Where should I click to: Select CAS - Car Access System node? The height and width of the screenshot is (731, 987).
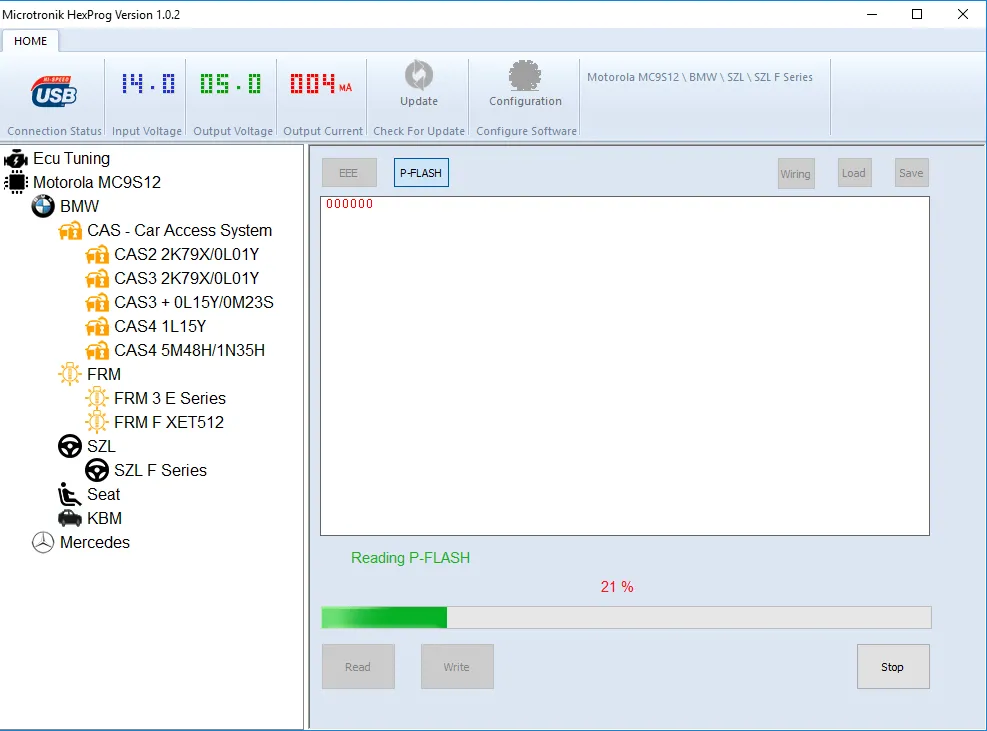(x=179, y=230)
